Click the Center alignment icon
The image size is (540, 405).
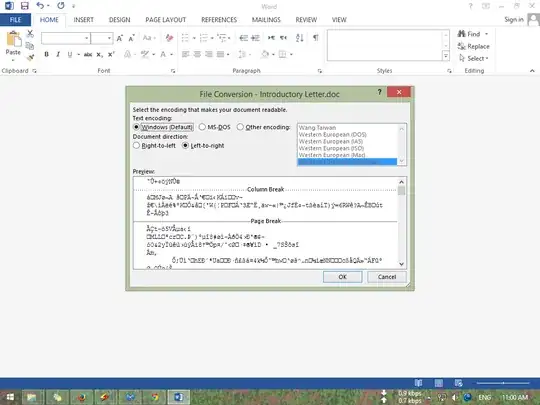197,54
